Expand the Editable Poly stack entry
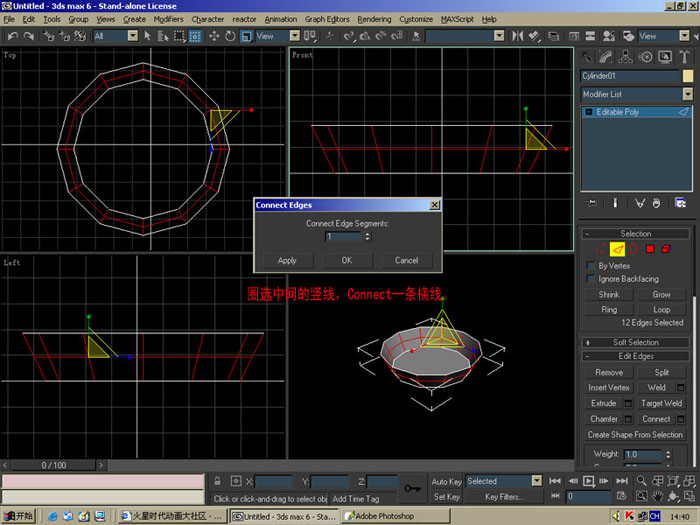 pyautogui.click(x=589, y=112)
